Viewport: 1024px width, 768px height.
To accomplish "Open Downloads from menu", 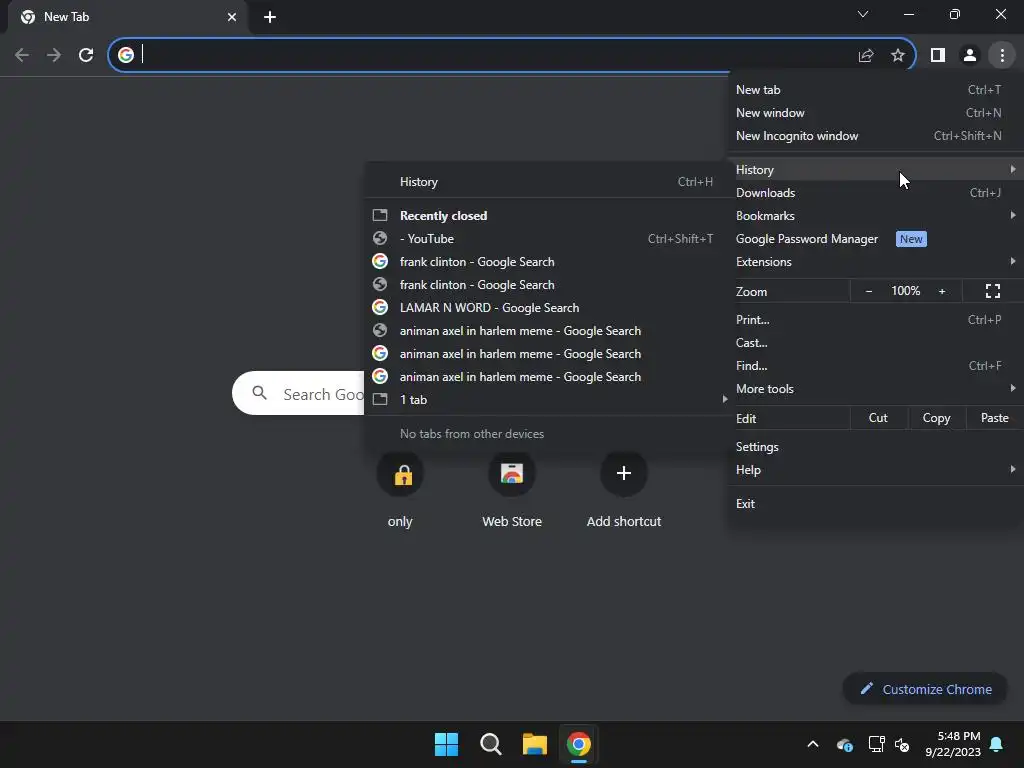I will pyautogui.click(x=874, y=193).
